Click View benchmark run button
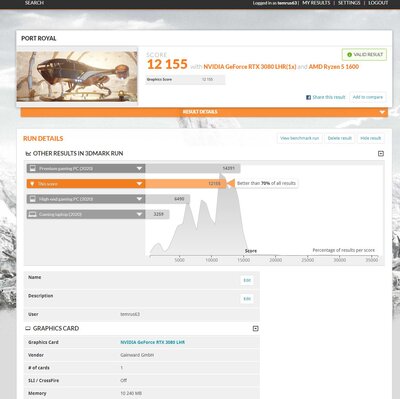 299,138
